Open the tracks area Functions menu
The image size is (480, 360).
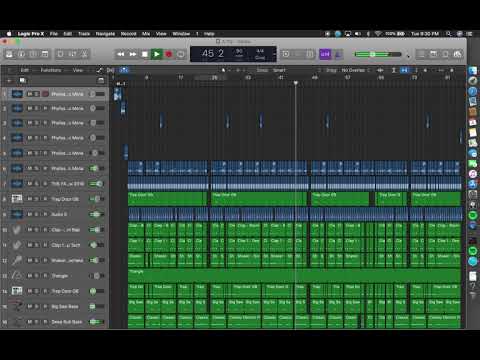click(51, 70)
